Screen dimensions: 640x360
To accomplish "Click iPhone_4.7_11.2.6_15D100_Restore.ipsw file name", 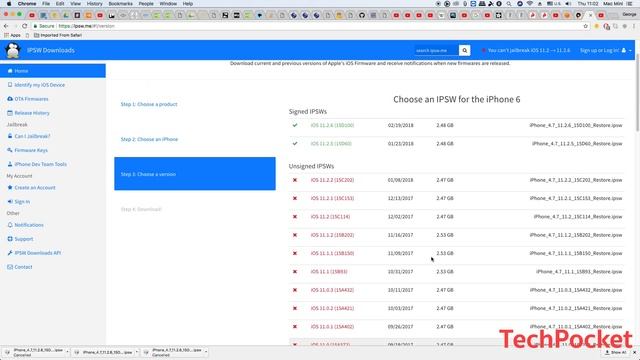I will 576,125.
